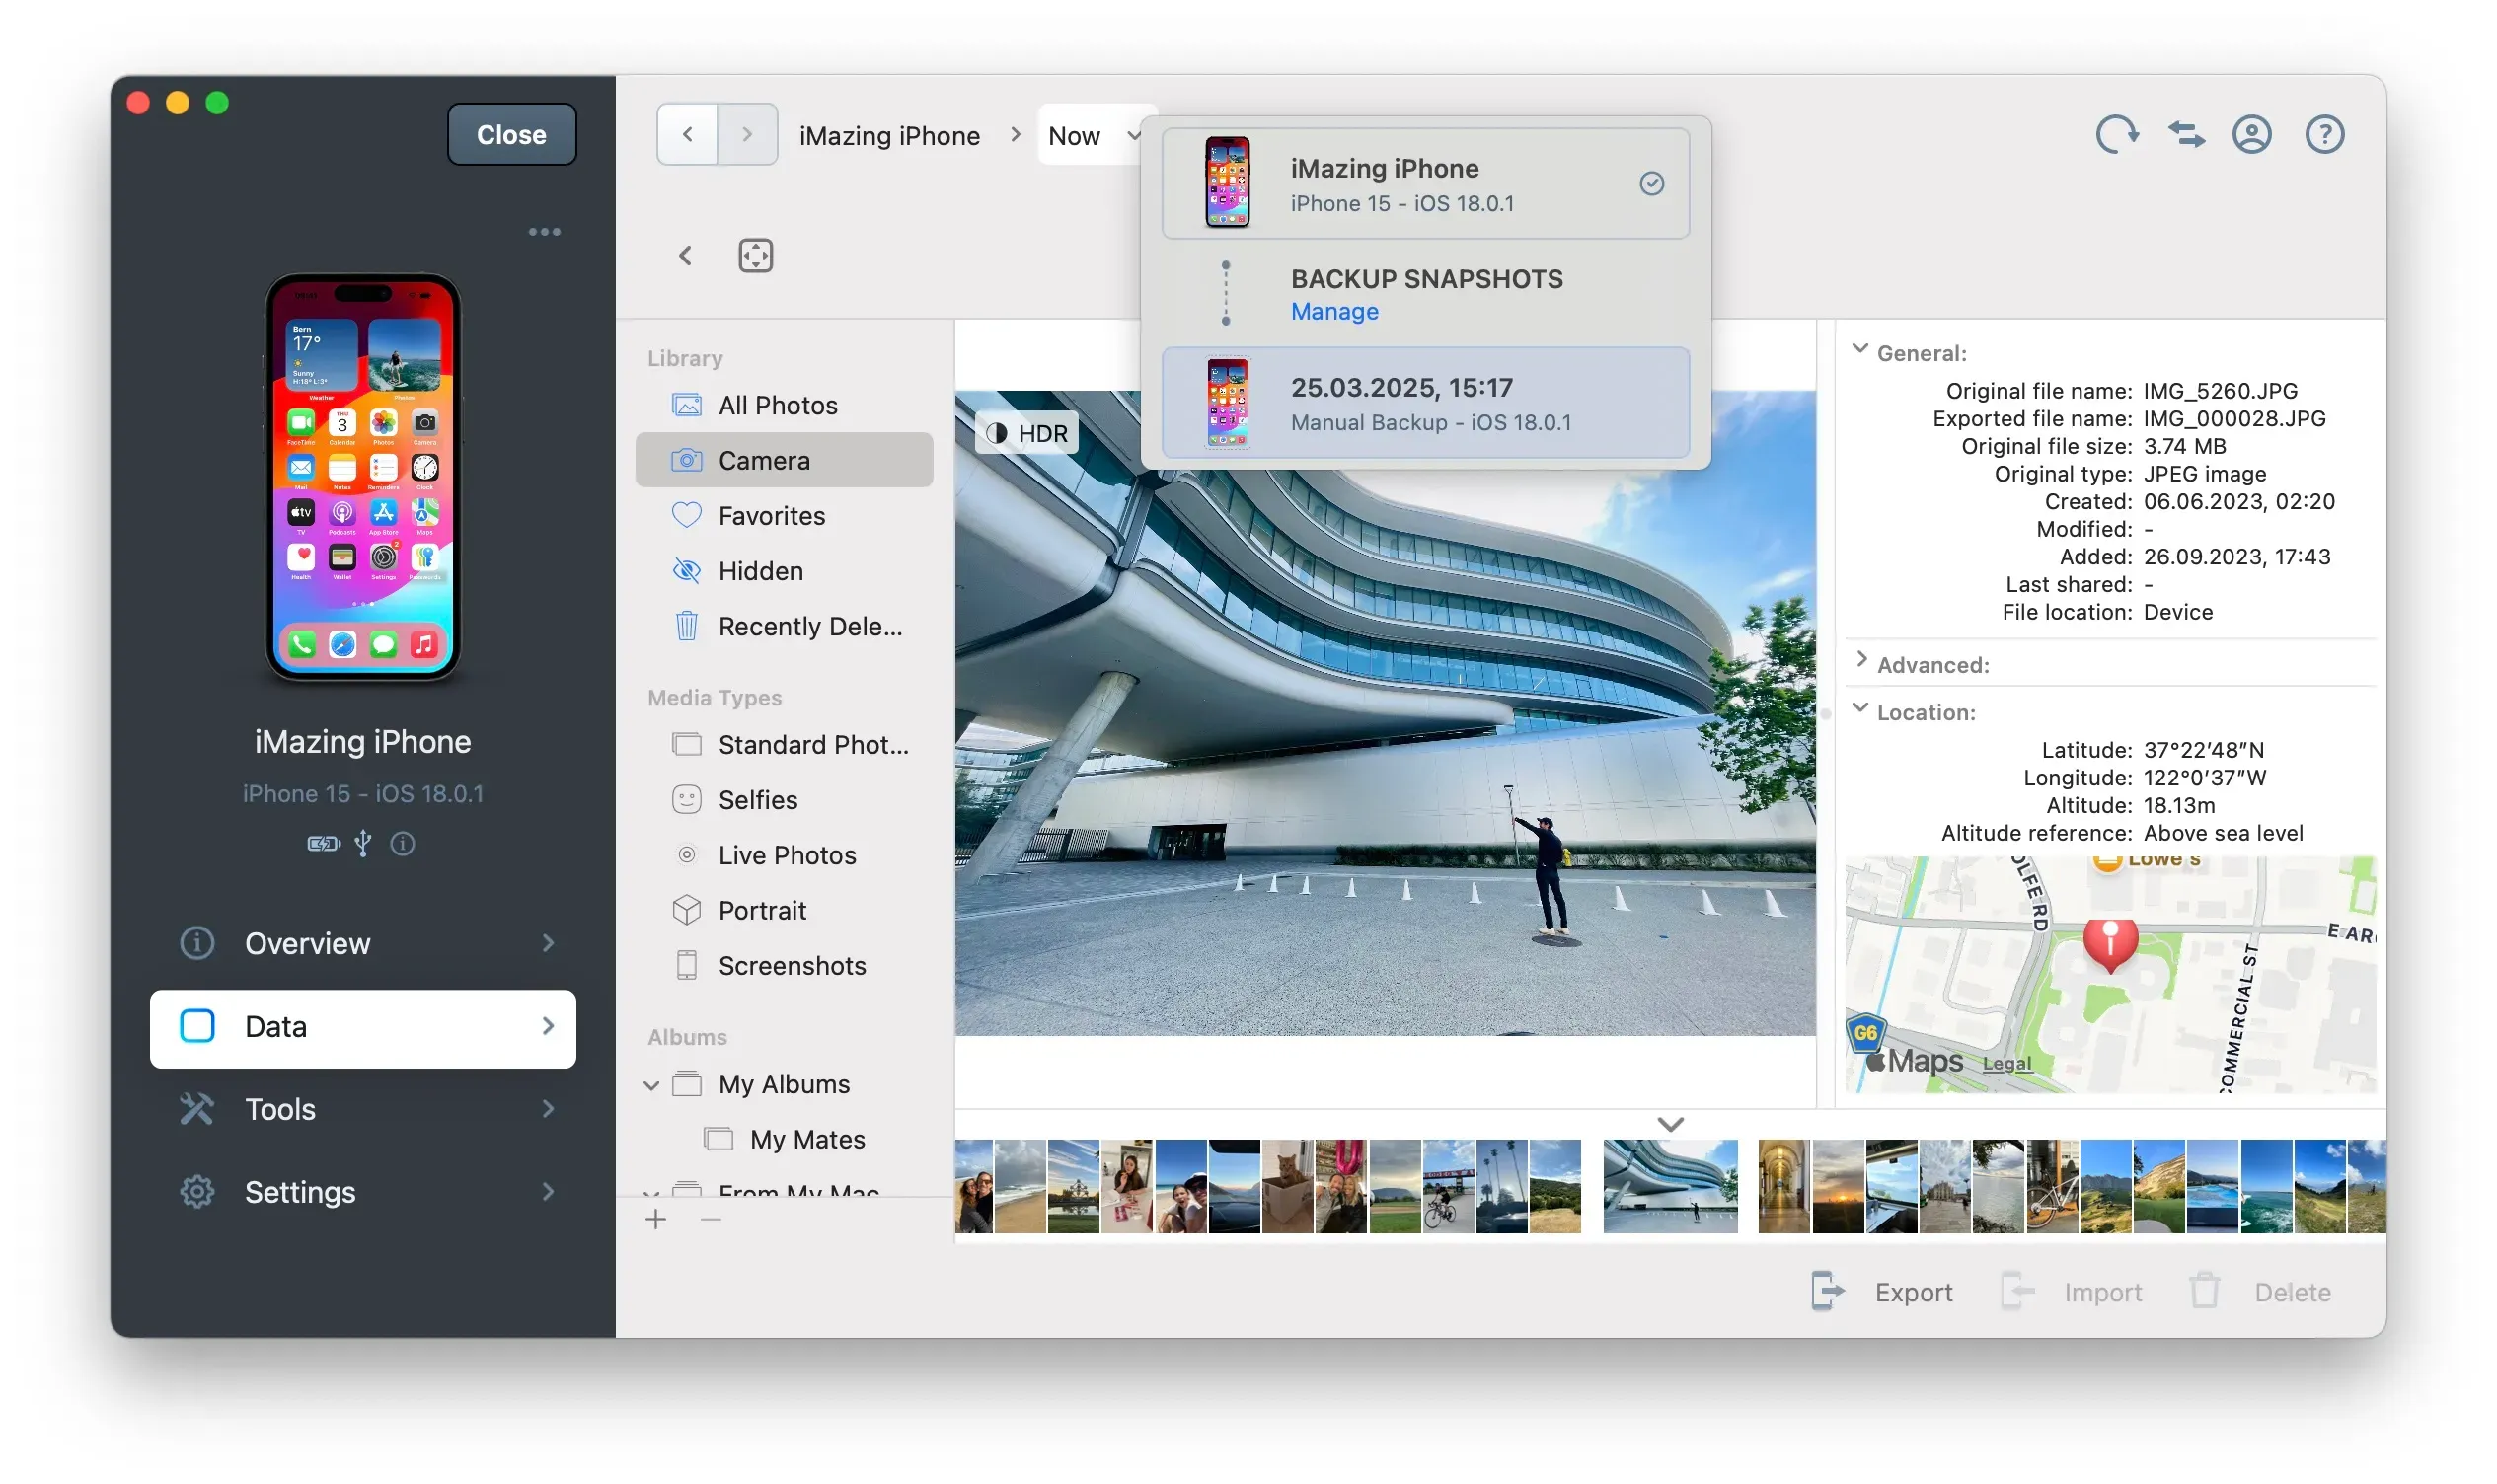Viewport: 2497px width, 1484px height.
Task: Click the device info (i) icon
Action: [403, 843]
